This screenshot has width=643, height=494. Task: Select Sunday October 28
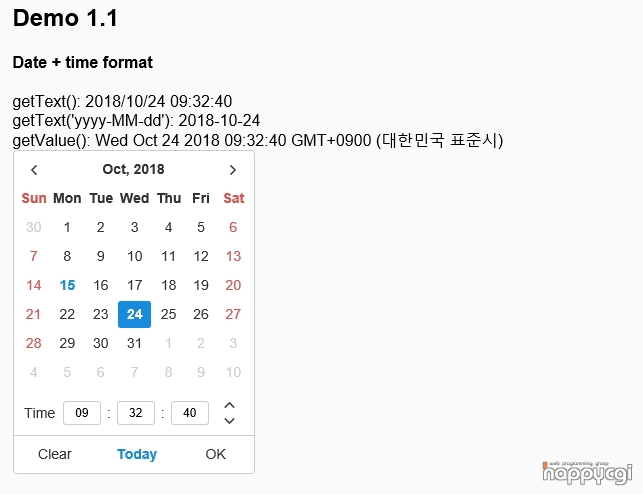coord(34,343)
